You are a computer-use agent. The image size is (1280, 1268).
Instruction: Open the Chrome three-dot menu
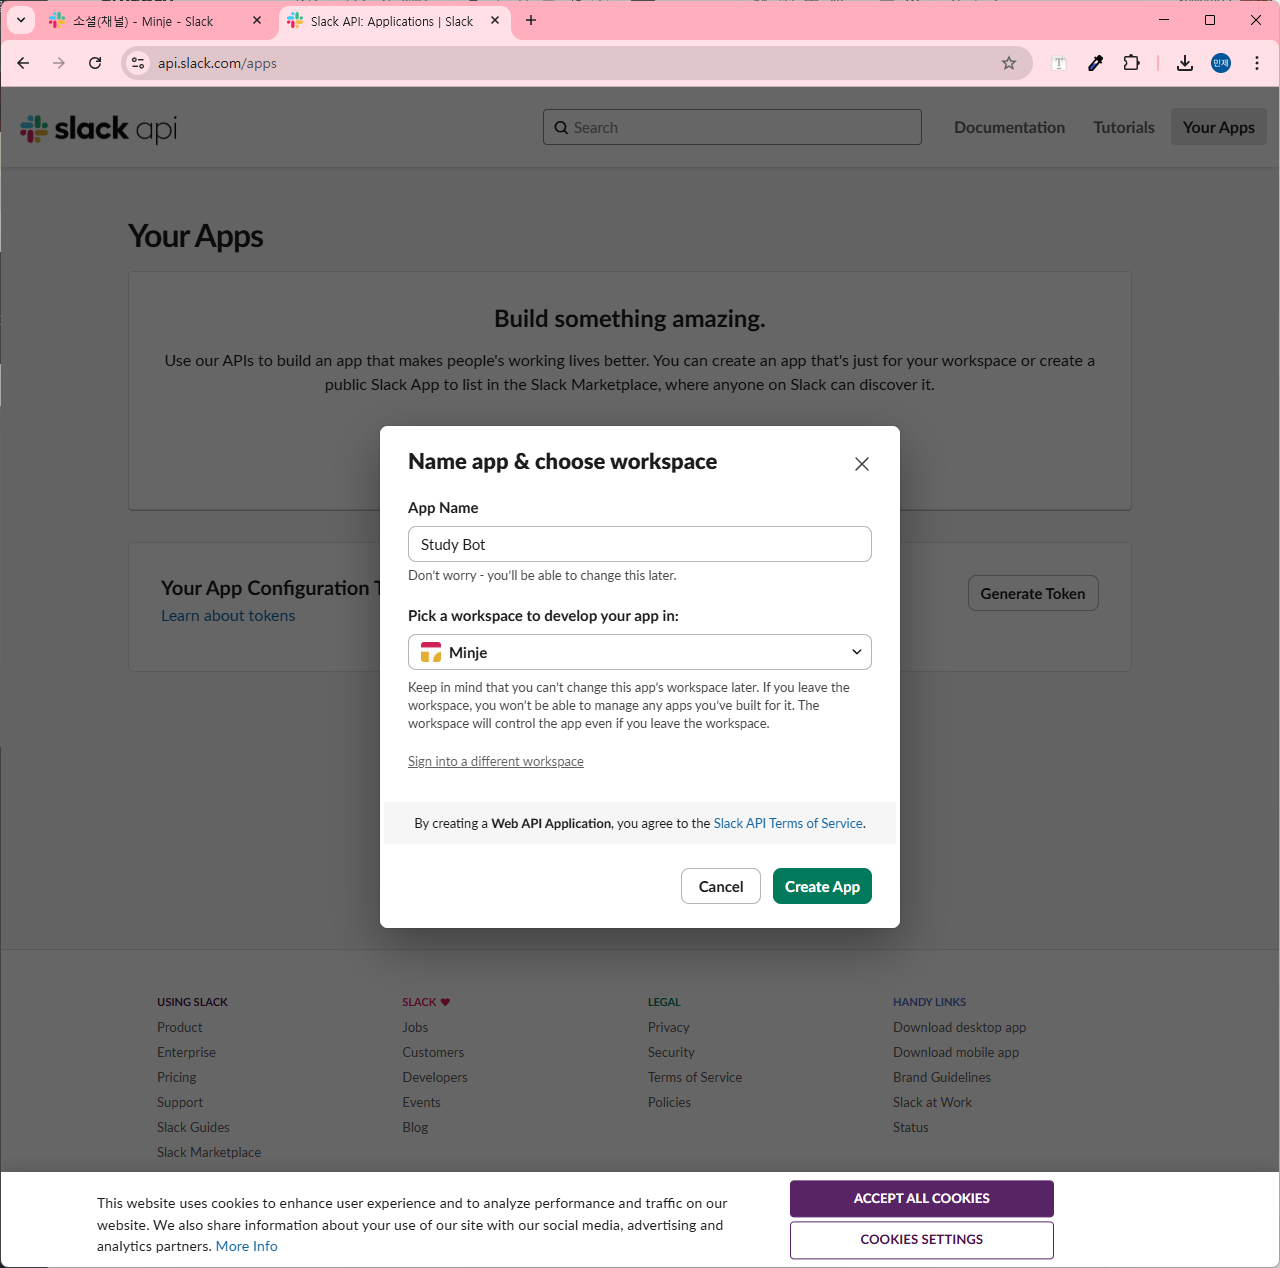pos(1257,63)
